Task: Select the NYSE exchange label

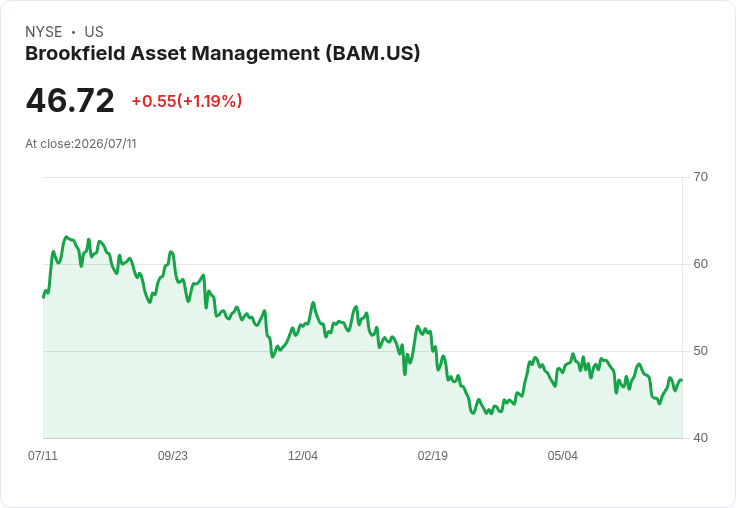Action: [44, 32]
